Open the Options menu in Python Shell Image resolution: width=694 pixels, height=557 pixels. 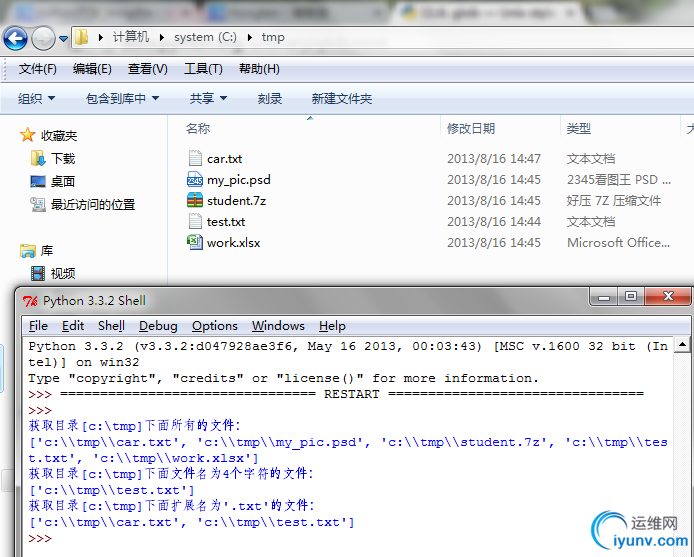(215, 326)
